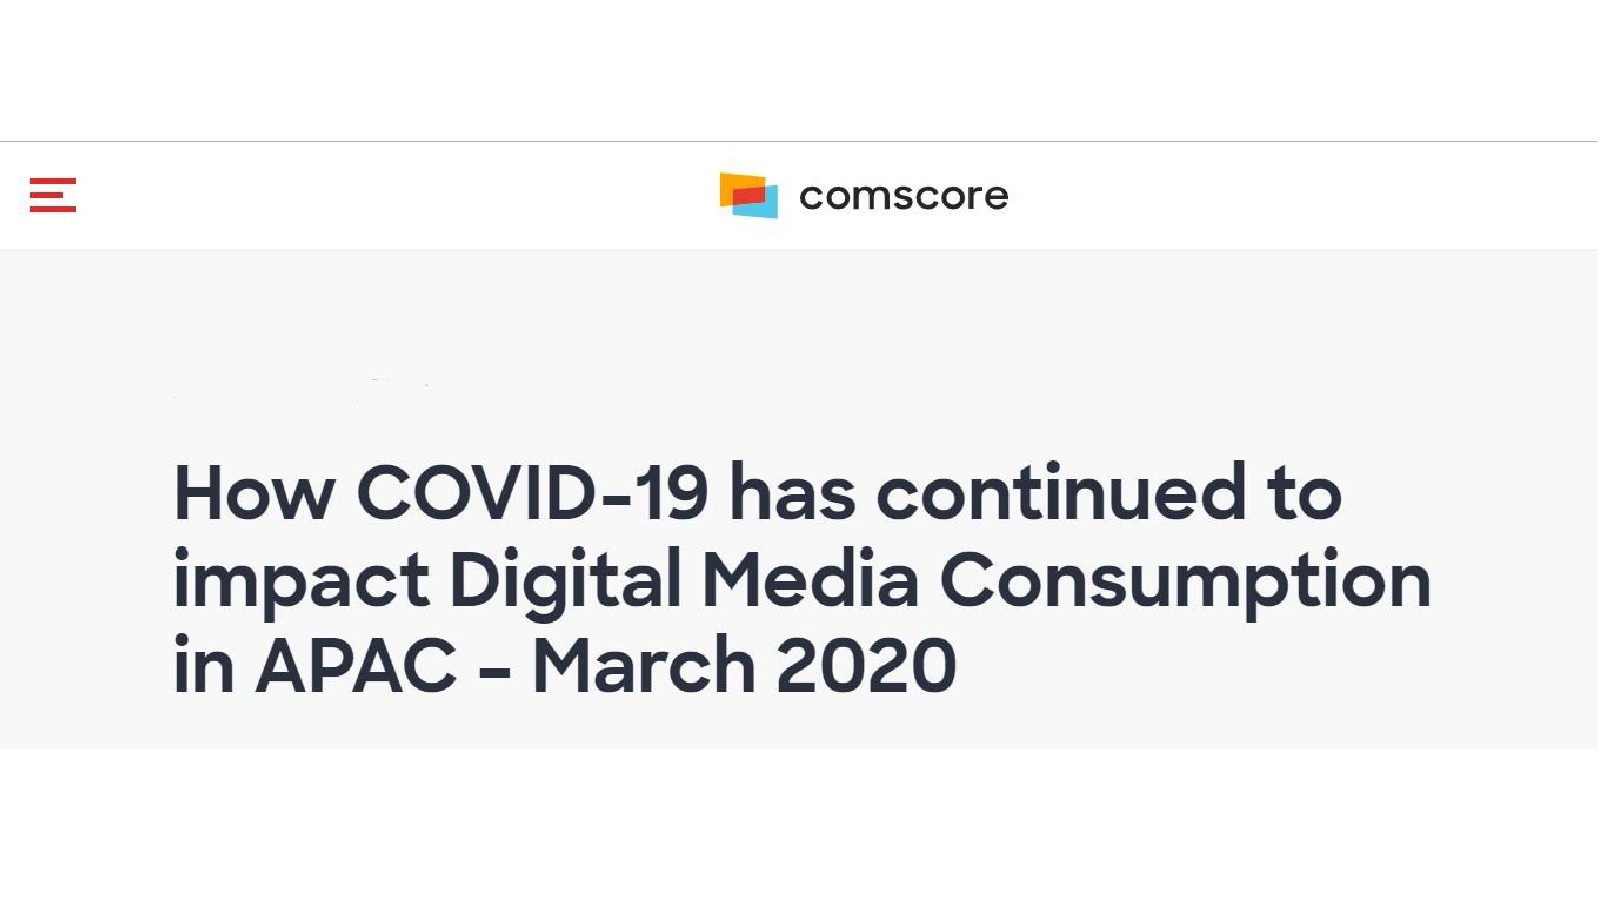1600x900 pixels.
Task: Select the article headline about COVID-19
Action: [x=802, y=579]
